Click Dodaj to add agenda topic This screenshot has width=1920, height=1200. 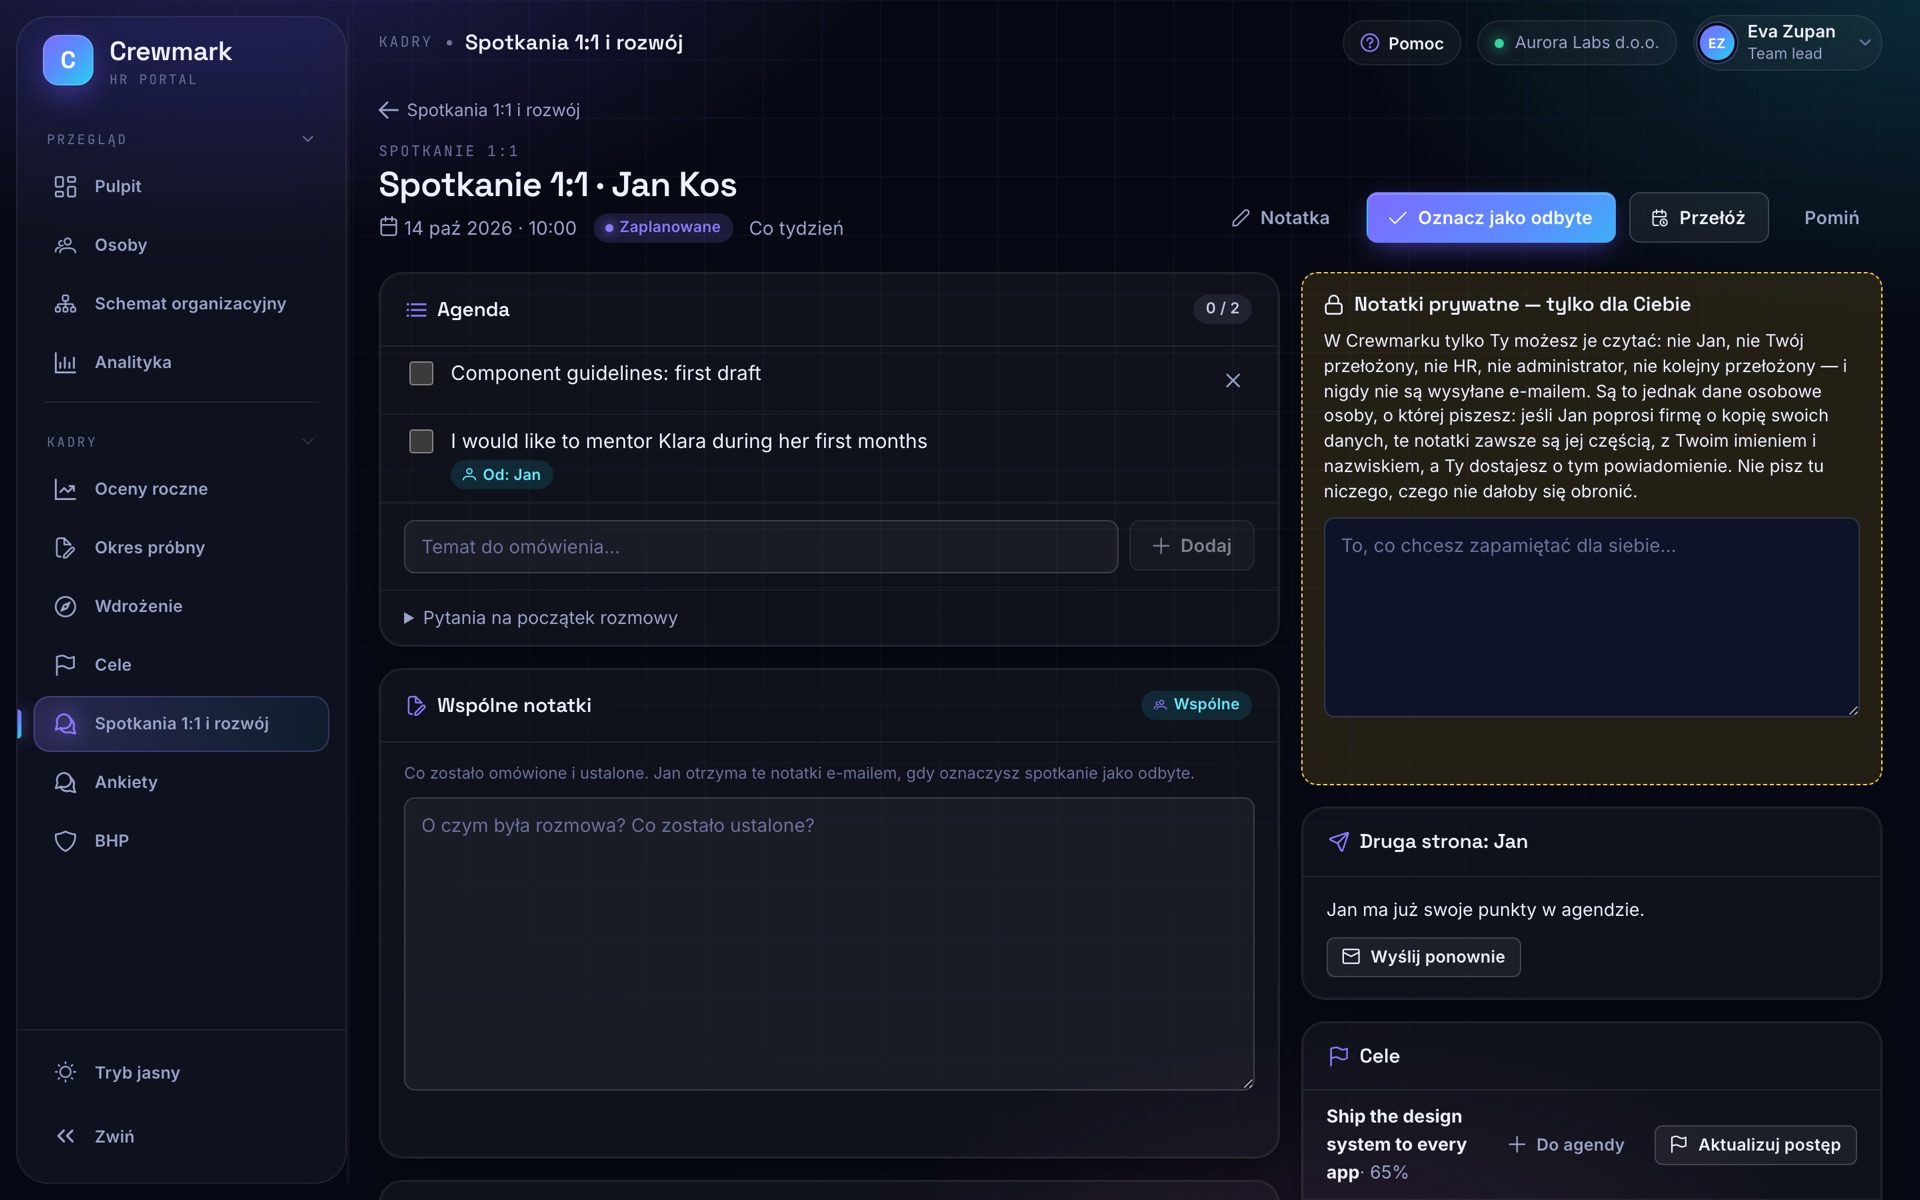pos(1191,546)
